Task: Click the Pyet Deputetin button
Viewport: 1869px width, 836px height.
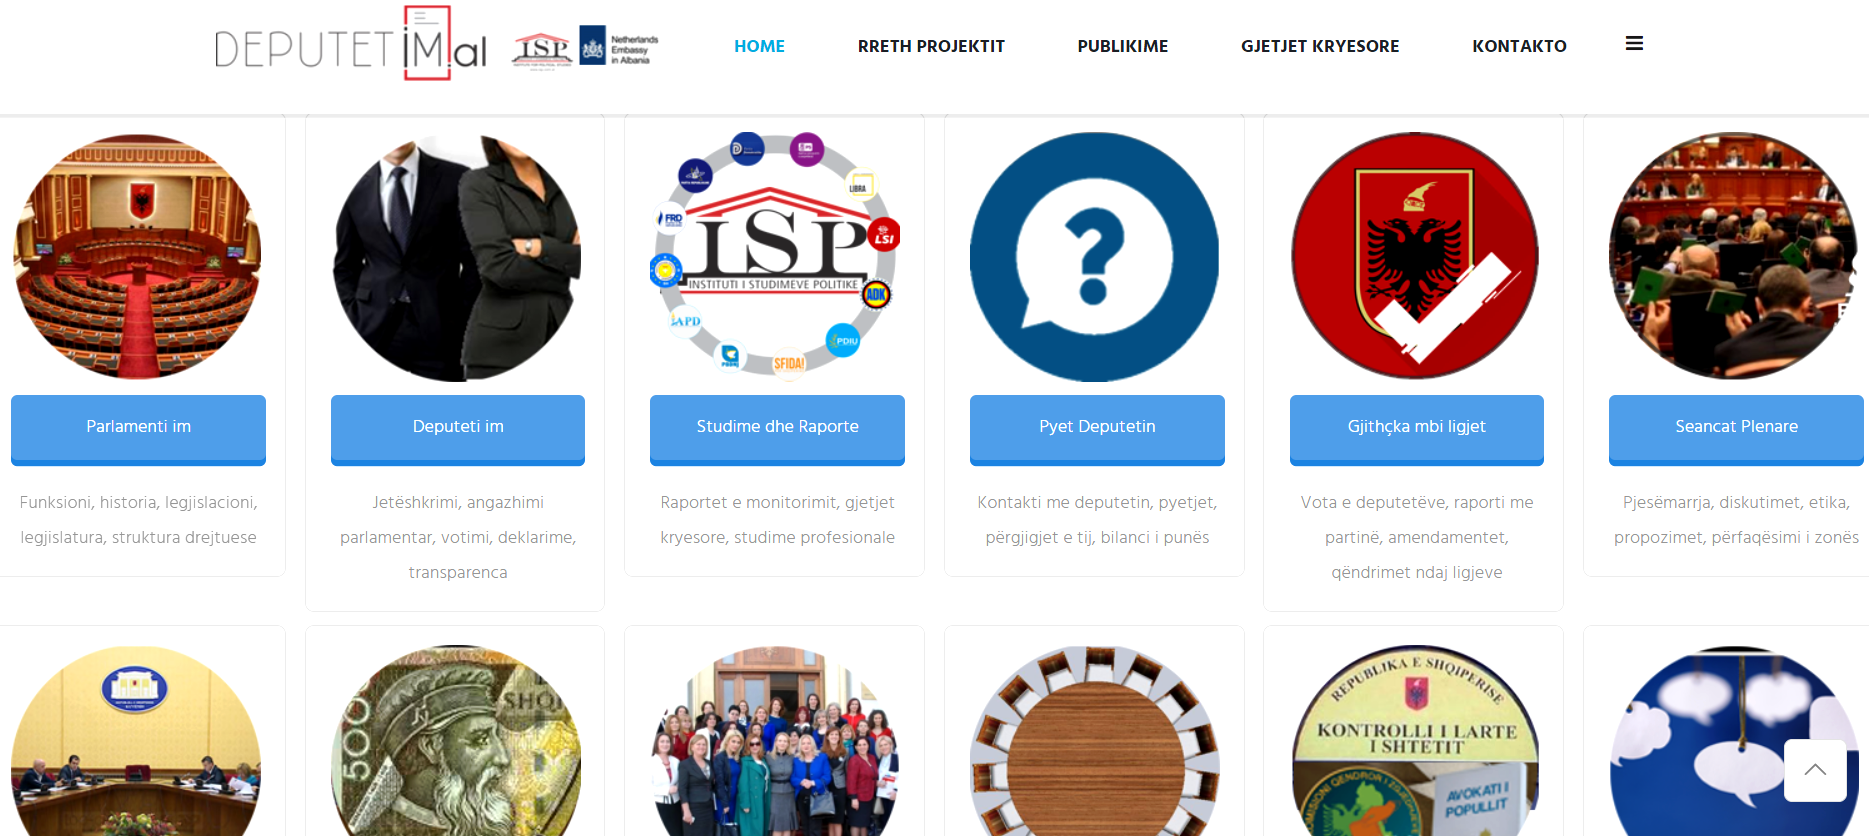Action: pyautogui.click(x=1097, y=429)
